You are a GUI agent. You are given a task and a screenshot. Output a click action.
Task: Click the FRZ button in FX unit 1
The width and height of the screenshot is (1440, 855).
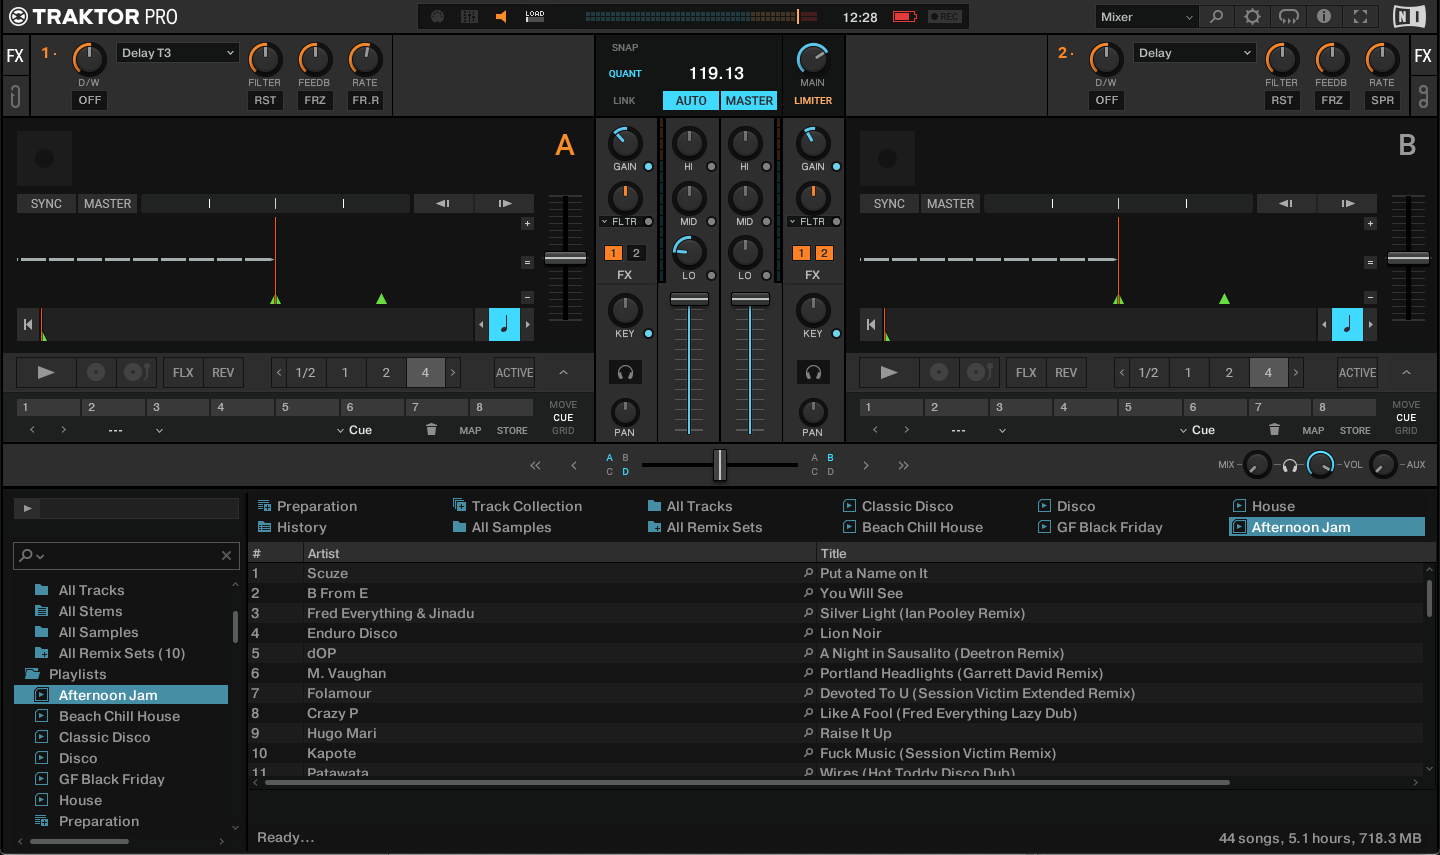coord(315,100)
